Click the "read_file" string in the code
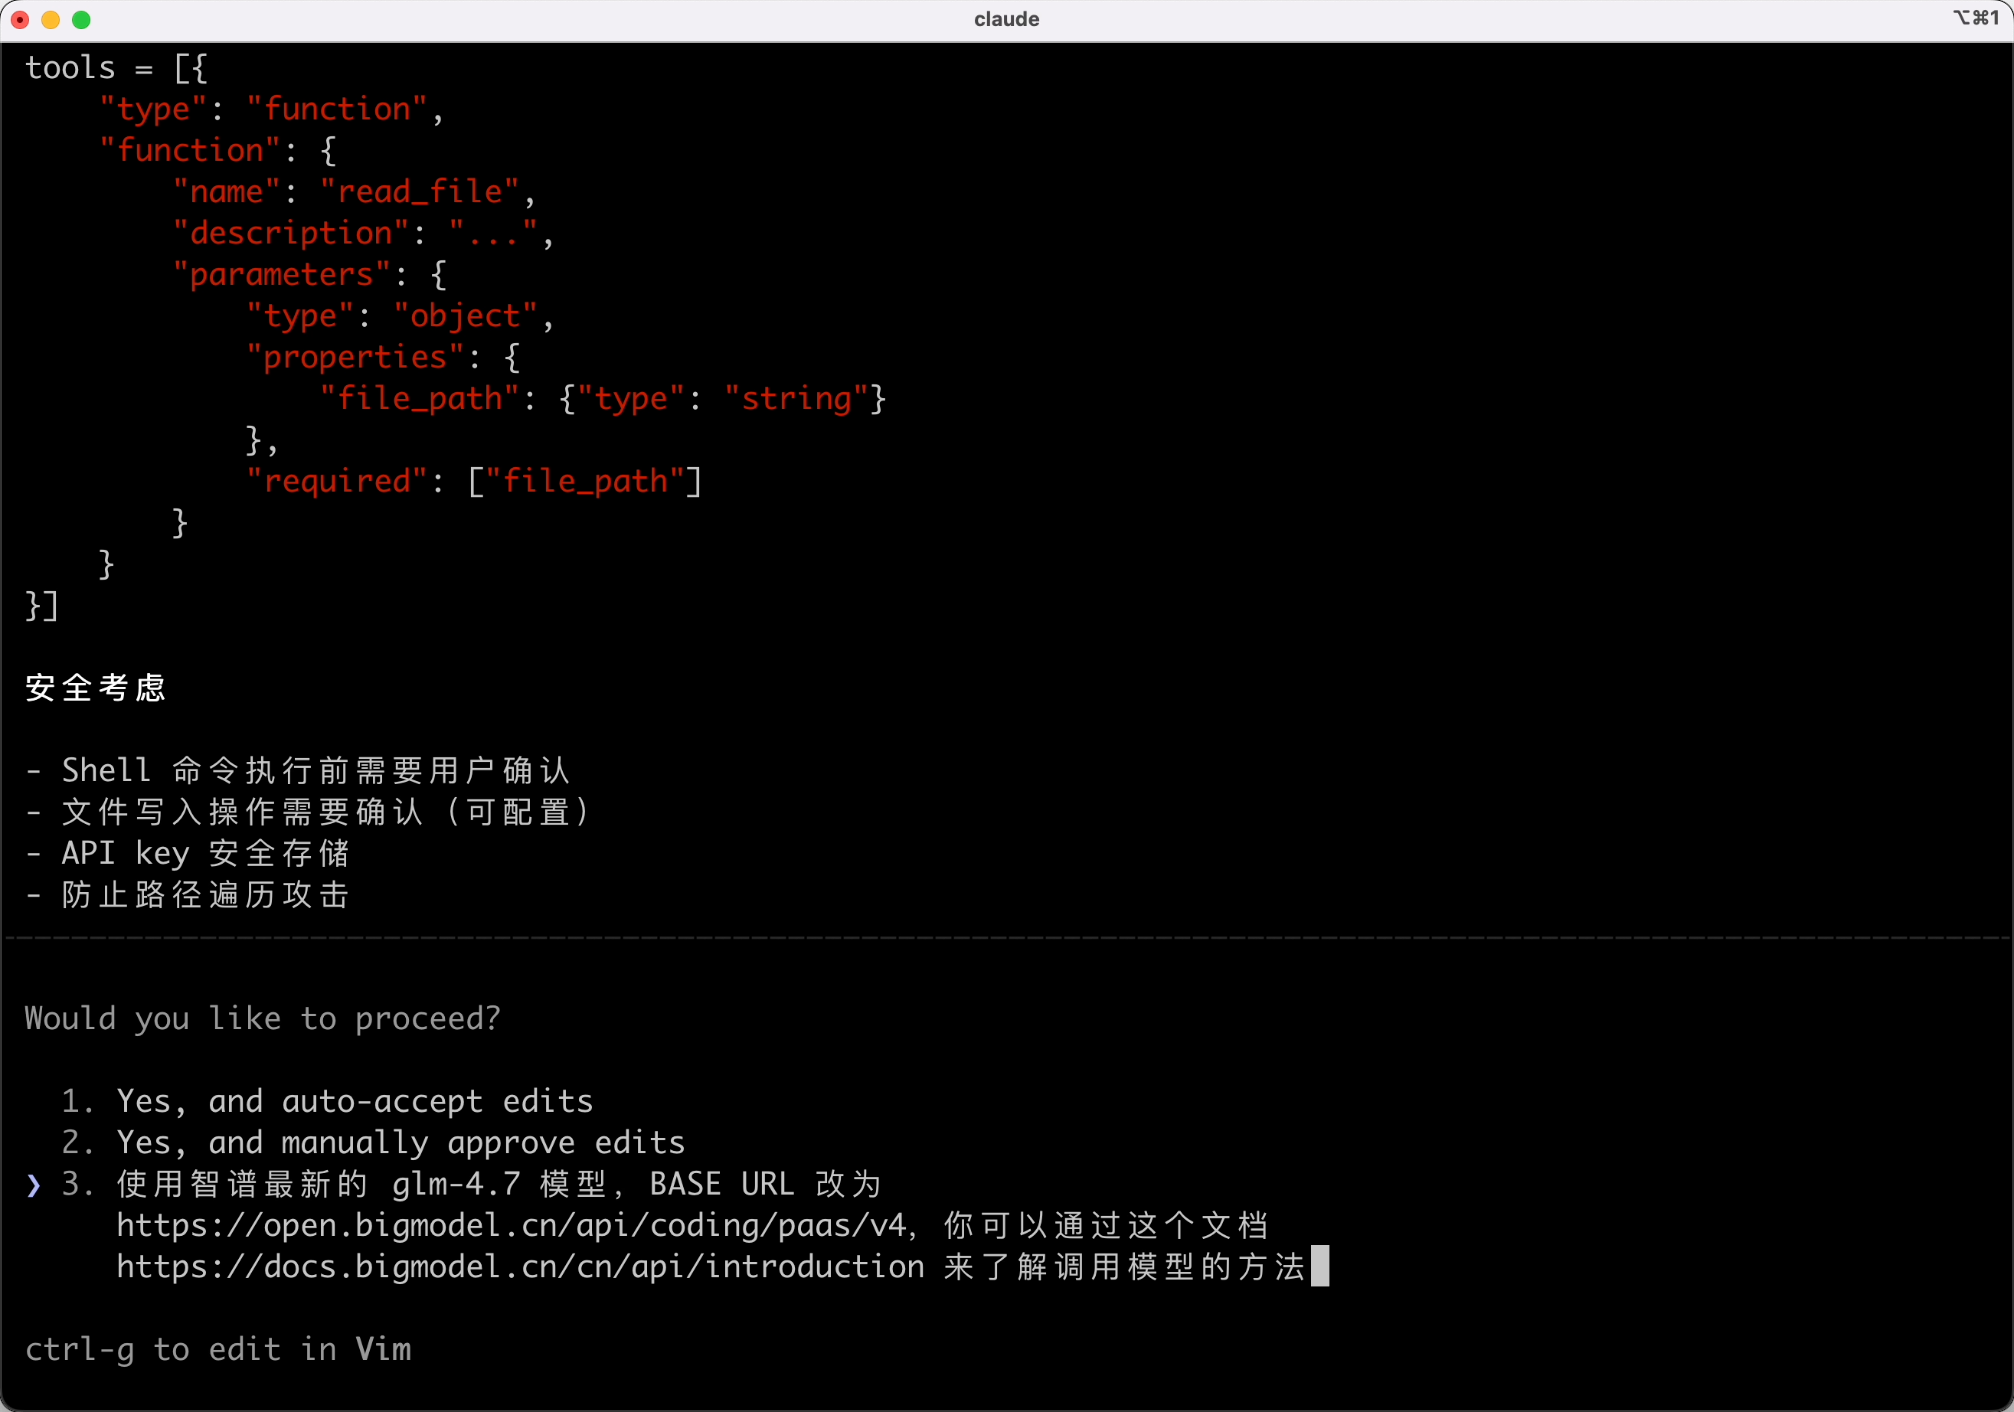The width and height of the screenshot is (2014, 1412). pos(420,192)
